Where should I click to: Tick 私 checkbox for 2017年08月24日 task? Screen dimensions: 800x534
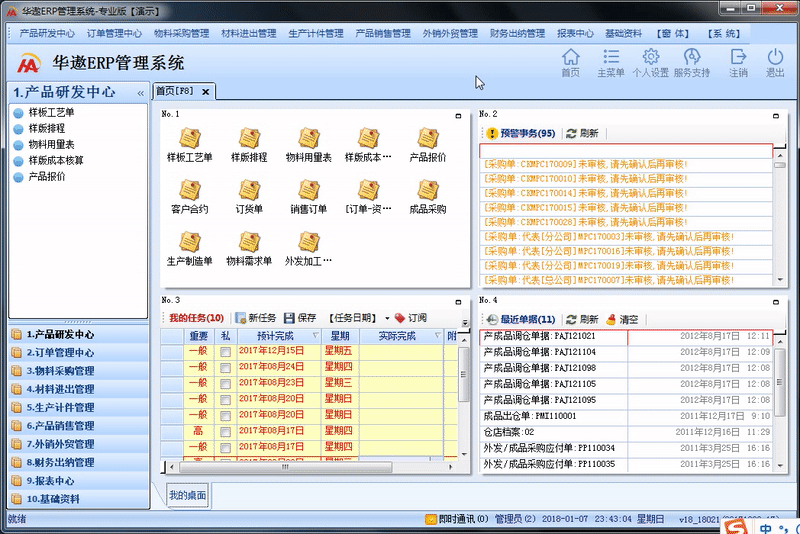(x=225, y=367)
